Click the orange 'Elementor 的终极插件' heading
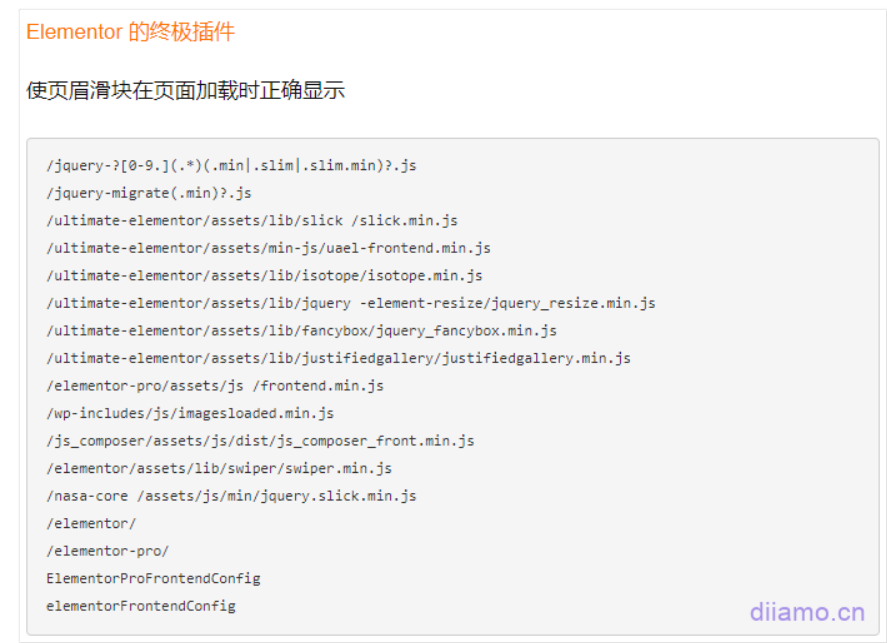The image size is (887, 643). tap(130, 32)
